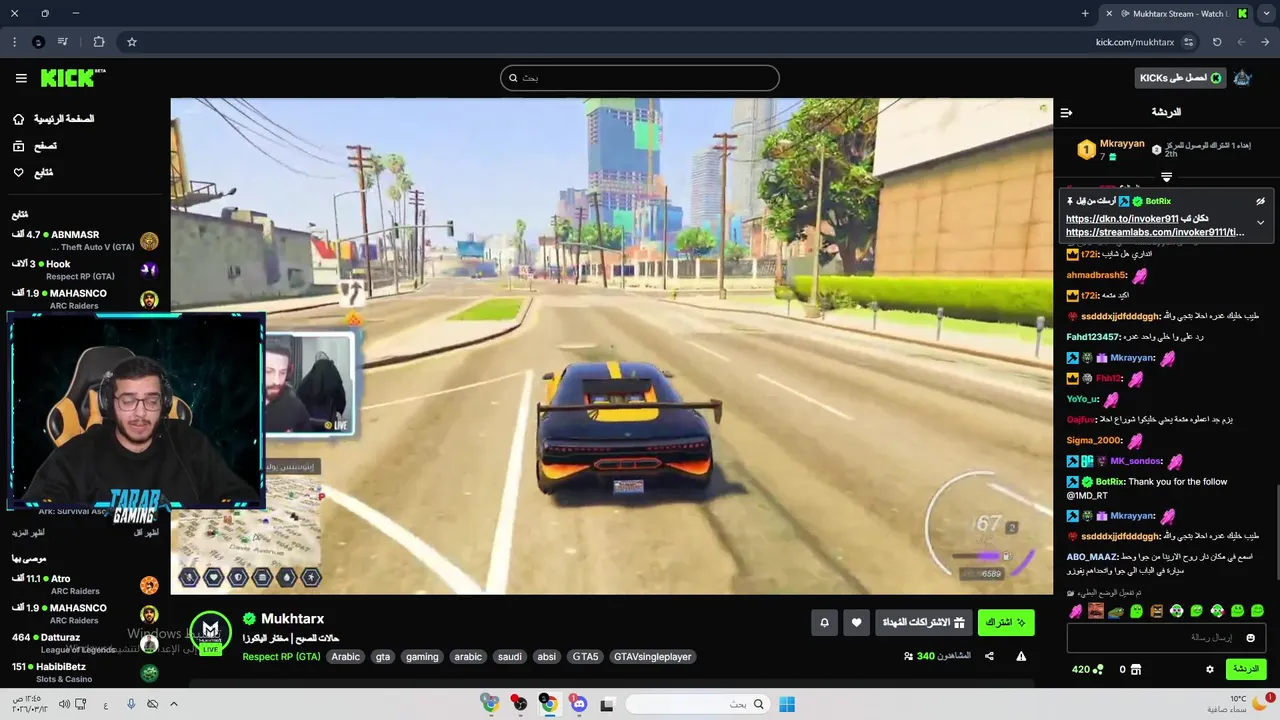
Task: Click the Windows taskbar search box
Action: click(696, 704)
